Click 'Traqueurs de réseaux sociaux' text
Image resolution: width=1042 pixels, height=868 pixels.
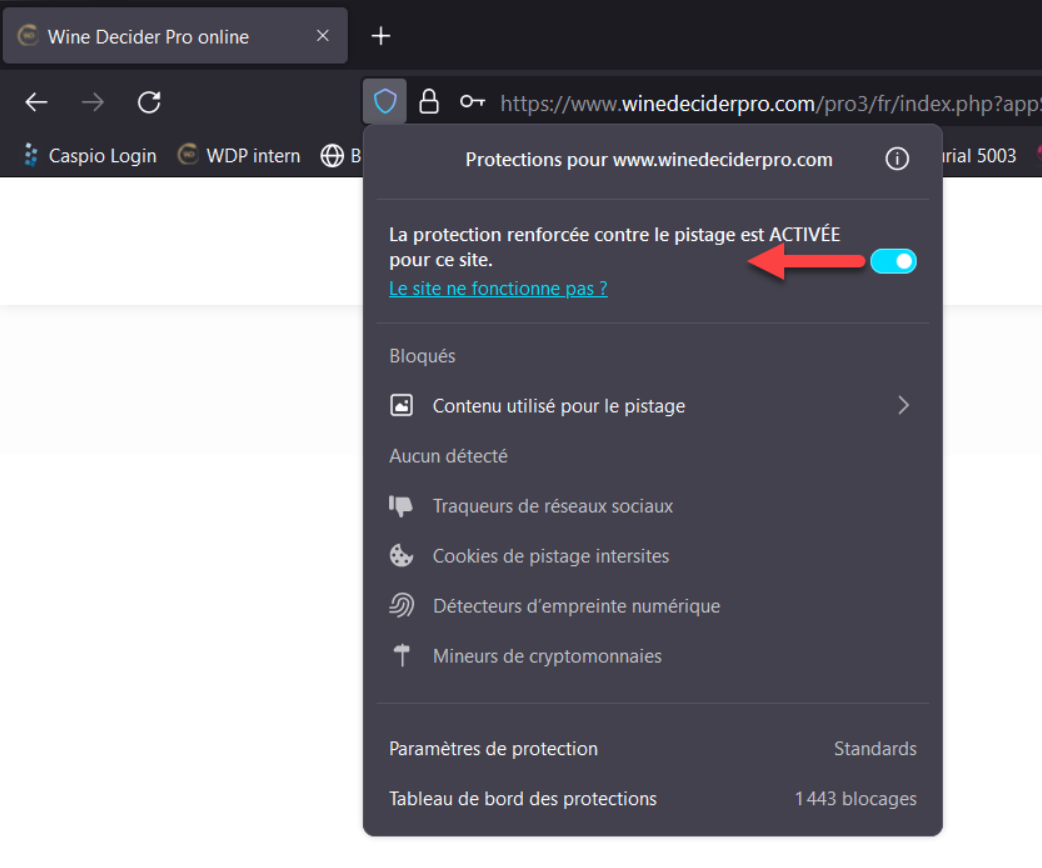[553, 506]
